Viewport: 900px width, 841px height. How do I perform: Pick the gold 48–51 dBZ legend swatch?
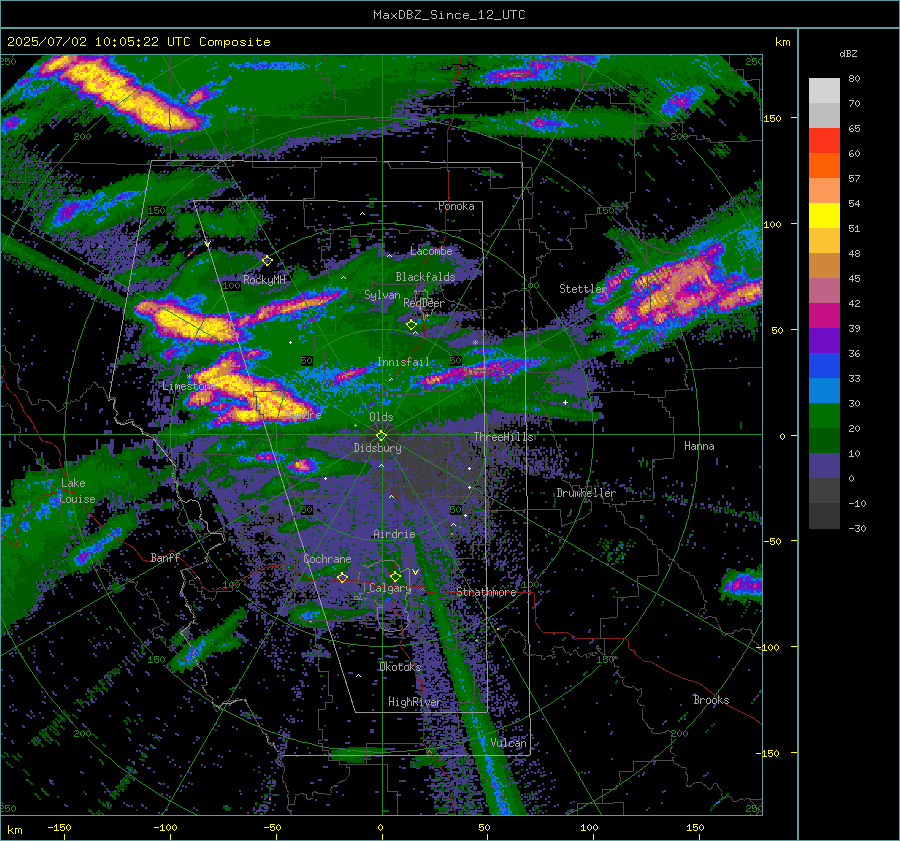point(824,241)
